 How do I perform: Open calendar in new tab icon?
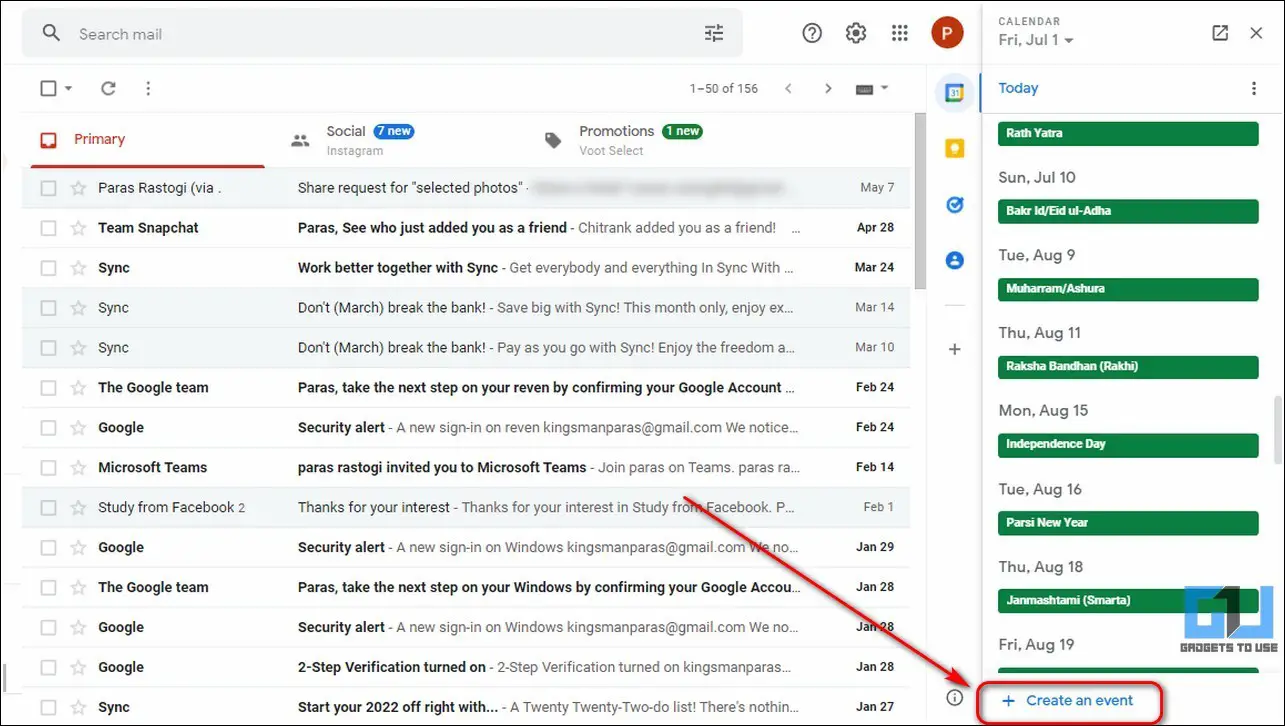point(1220,33)
